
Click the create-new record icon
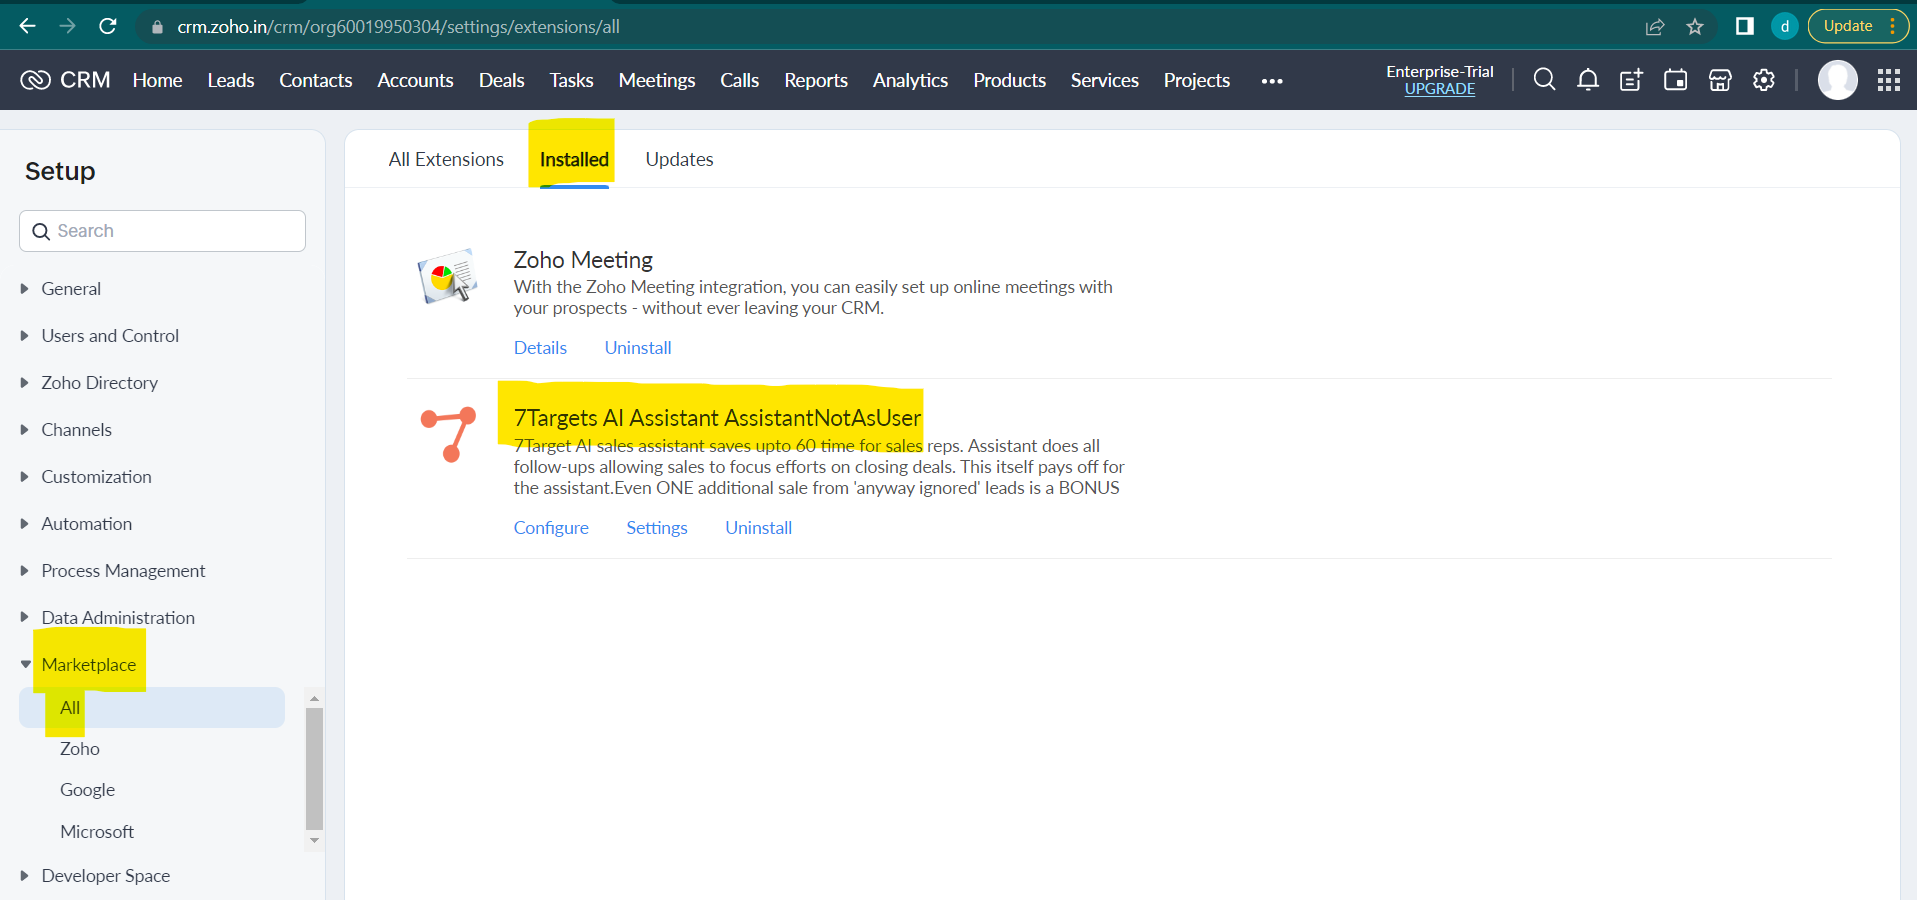click(x=1631, y=80)
